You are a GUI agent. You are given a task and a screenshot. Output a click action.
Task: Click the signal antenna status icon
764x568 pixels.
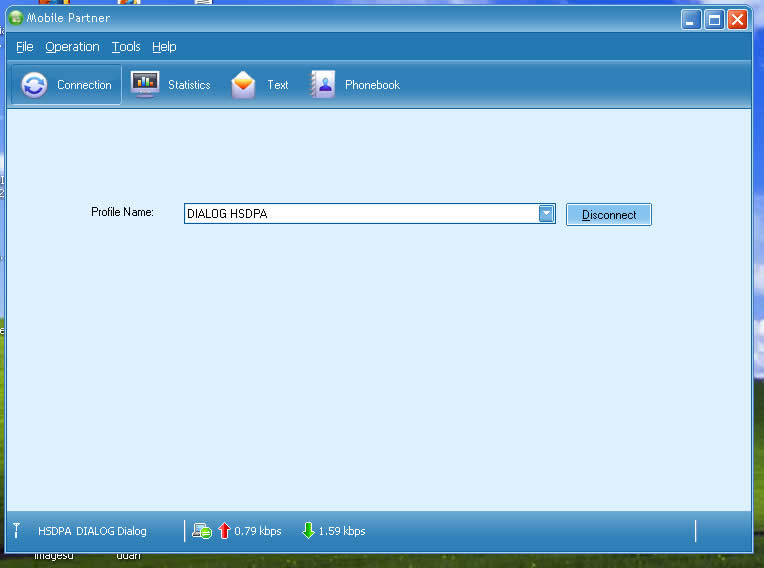(17, 530)
